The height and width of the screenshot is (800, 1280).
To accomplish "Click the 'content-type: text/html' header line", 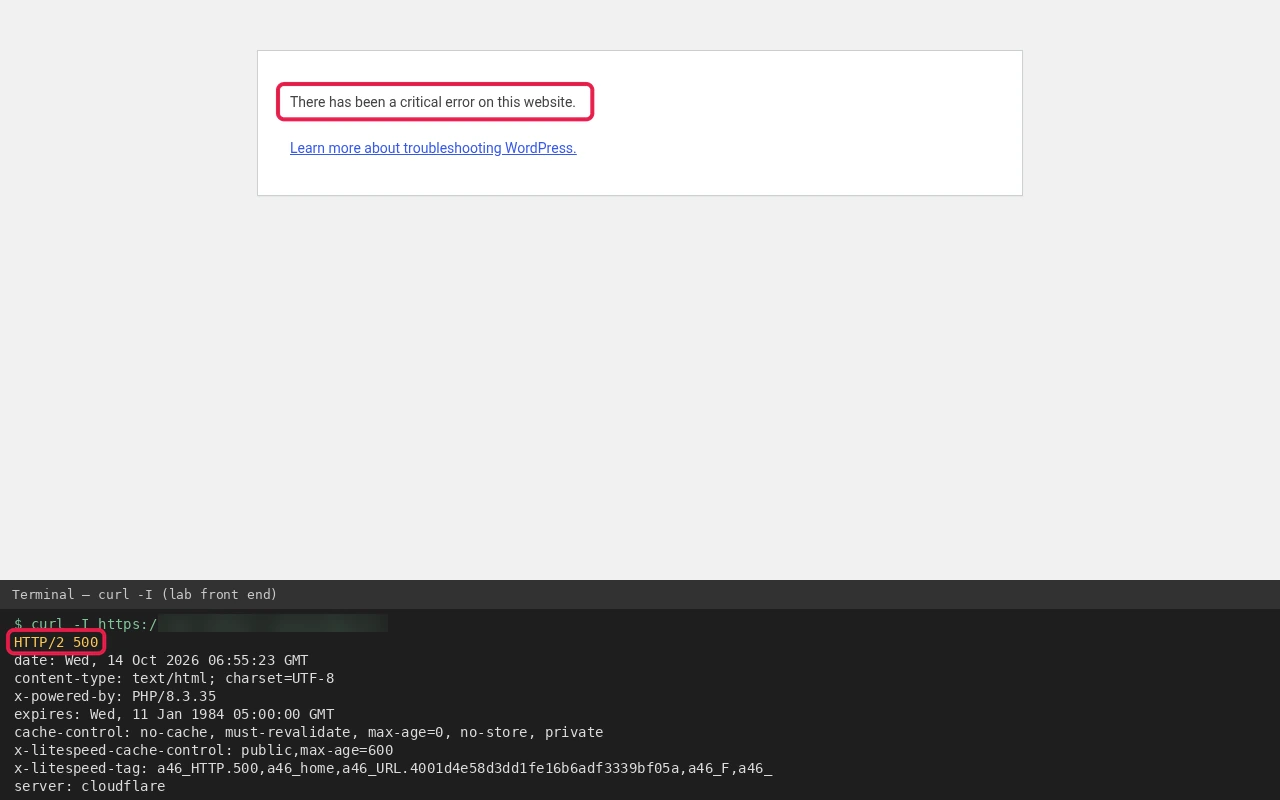I will (x=174, y=678).
